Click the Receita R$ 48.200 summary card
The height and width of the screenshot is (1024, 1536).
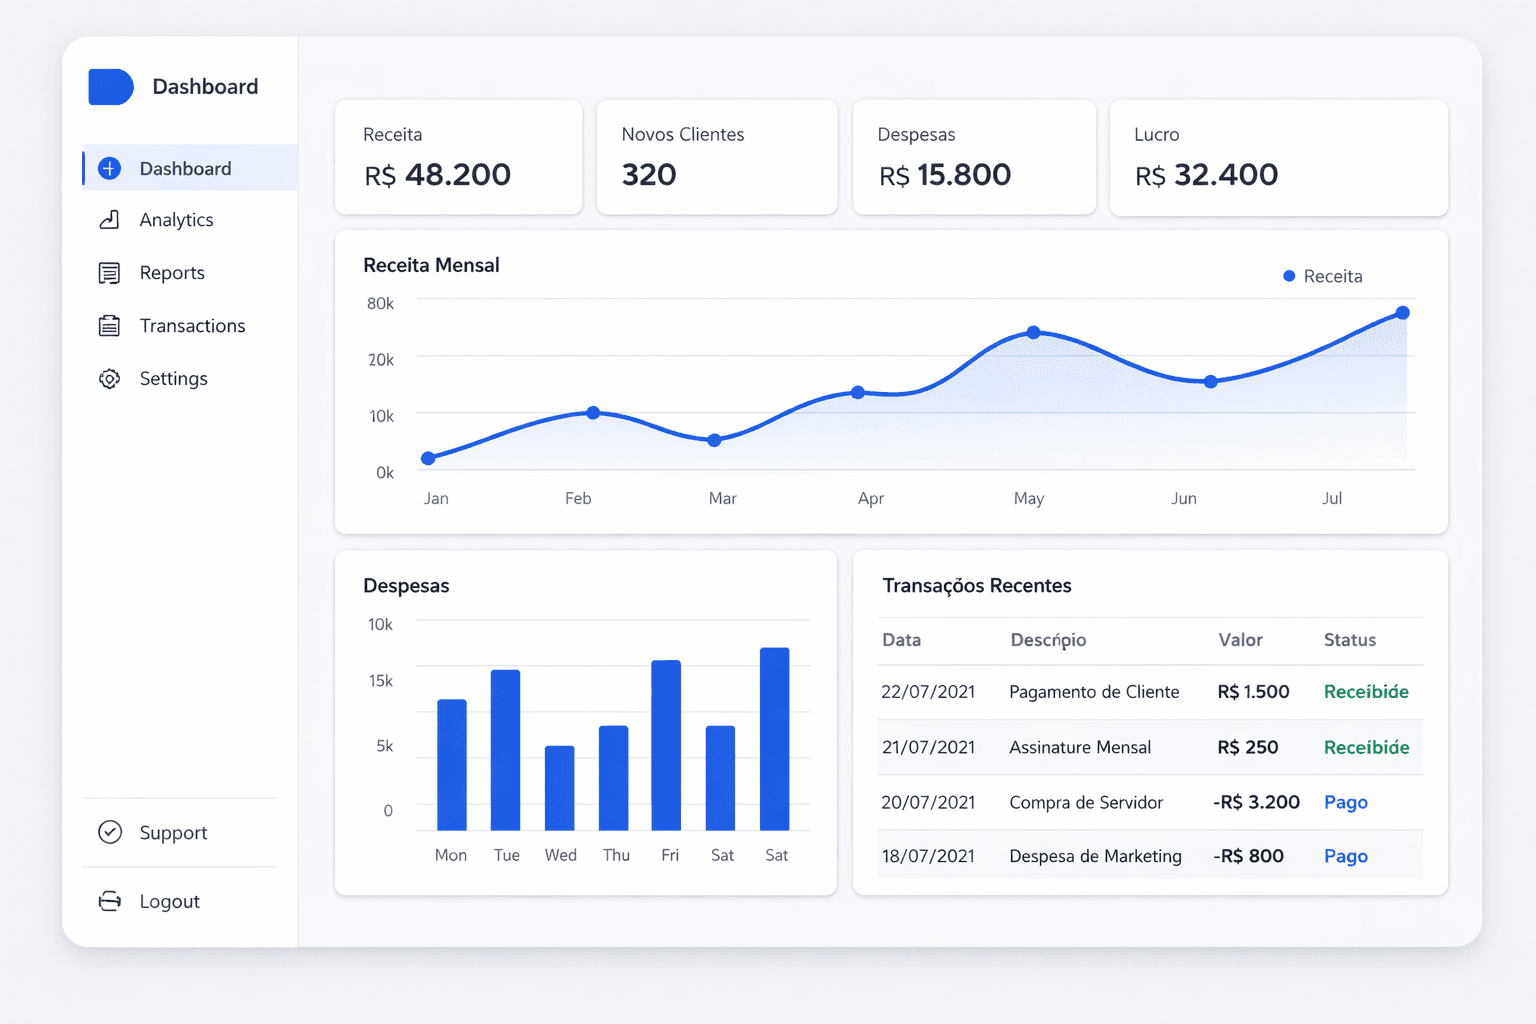pos(458,157)
